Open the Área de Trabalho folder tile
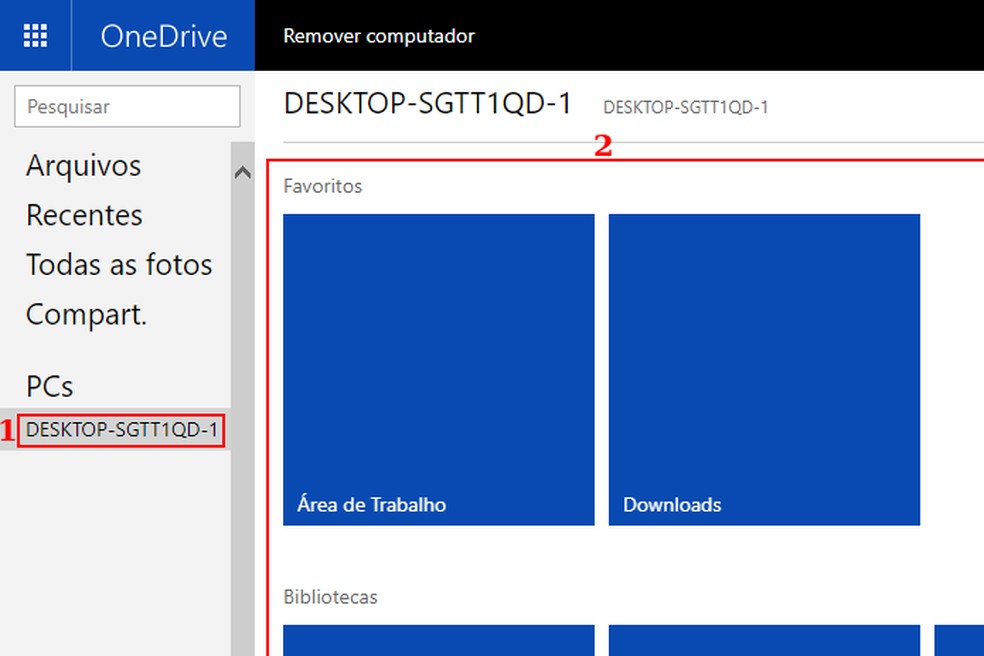 (439, 370)
